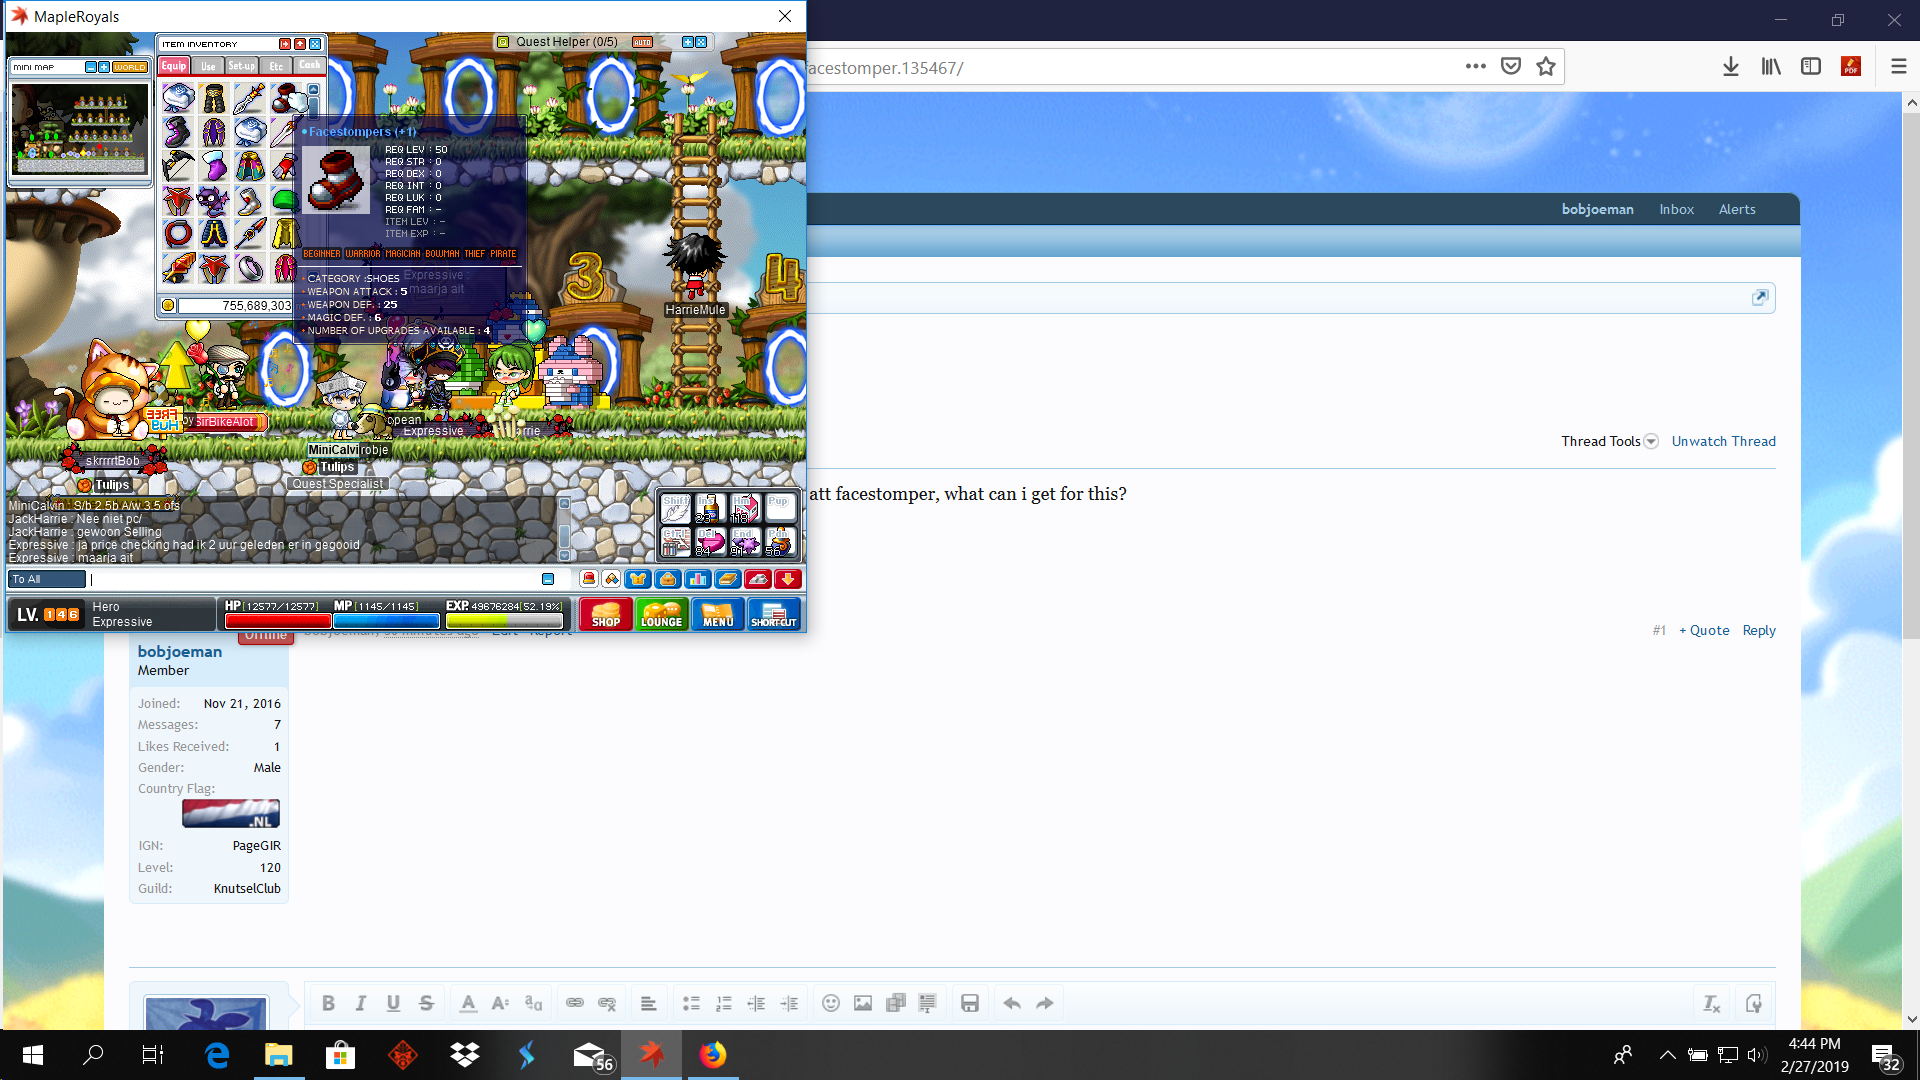Select the black pants item in inventory
The height and width of the screenshot is (1080, 1920).
pos(214,98)
